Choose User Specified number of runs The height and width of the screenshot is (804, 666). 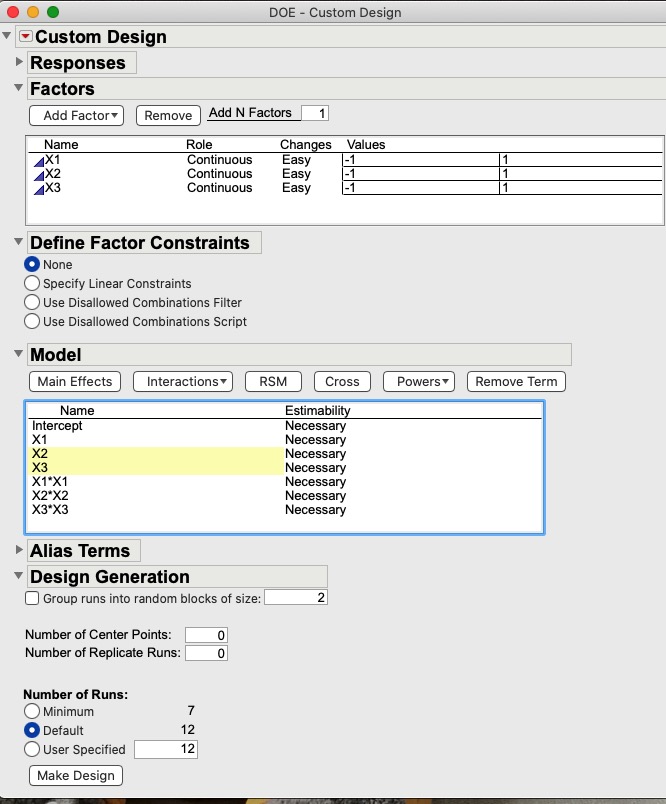click(x=31, y=748)
